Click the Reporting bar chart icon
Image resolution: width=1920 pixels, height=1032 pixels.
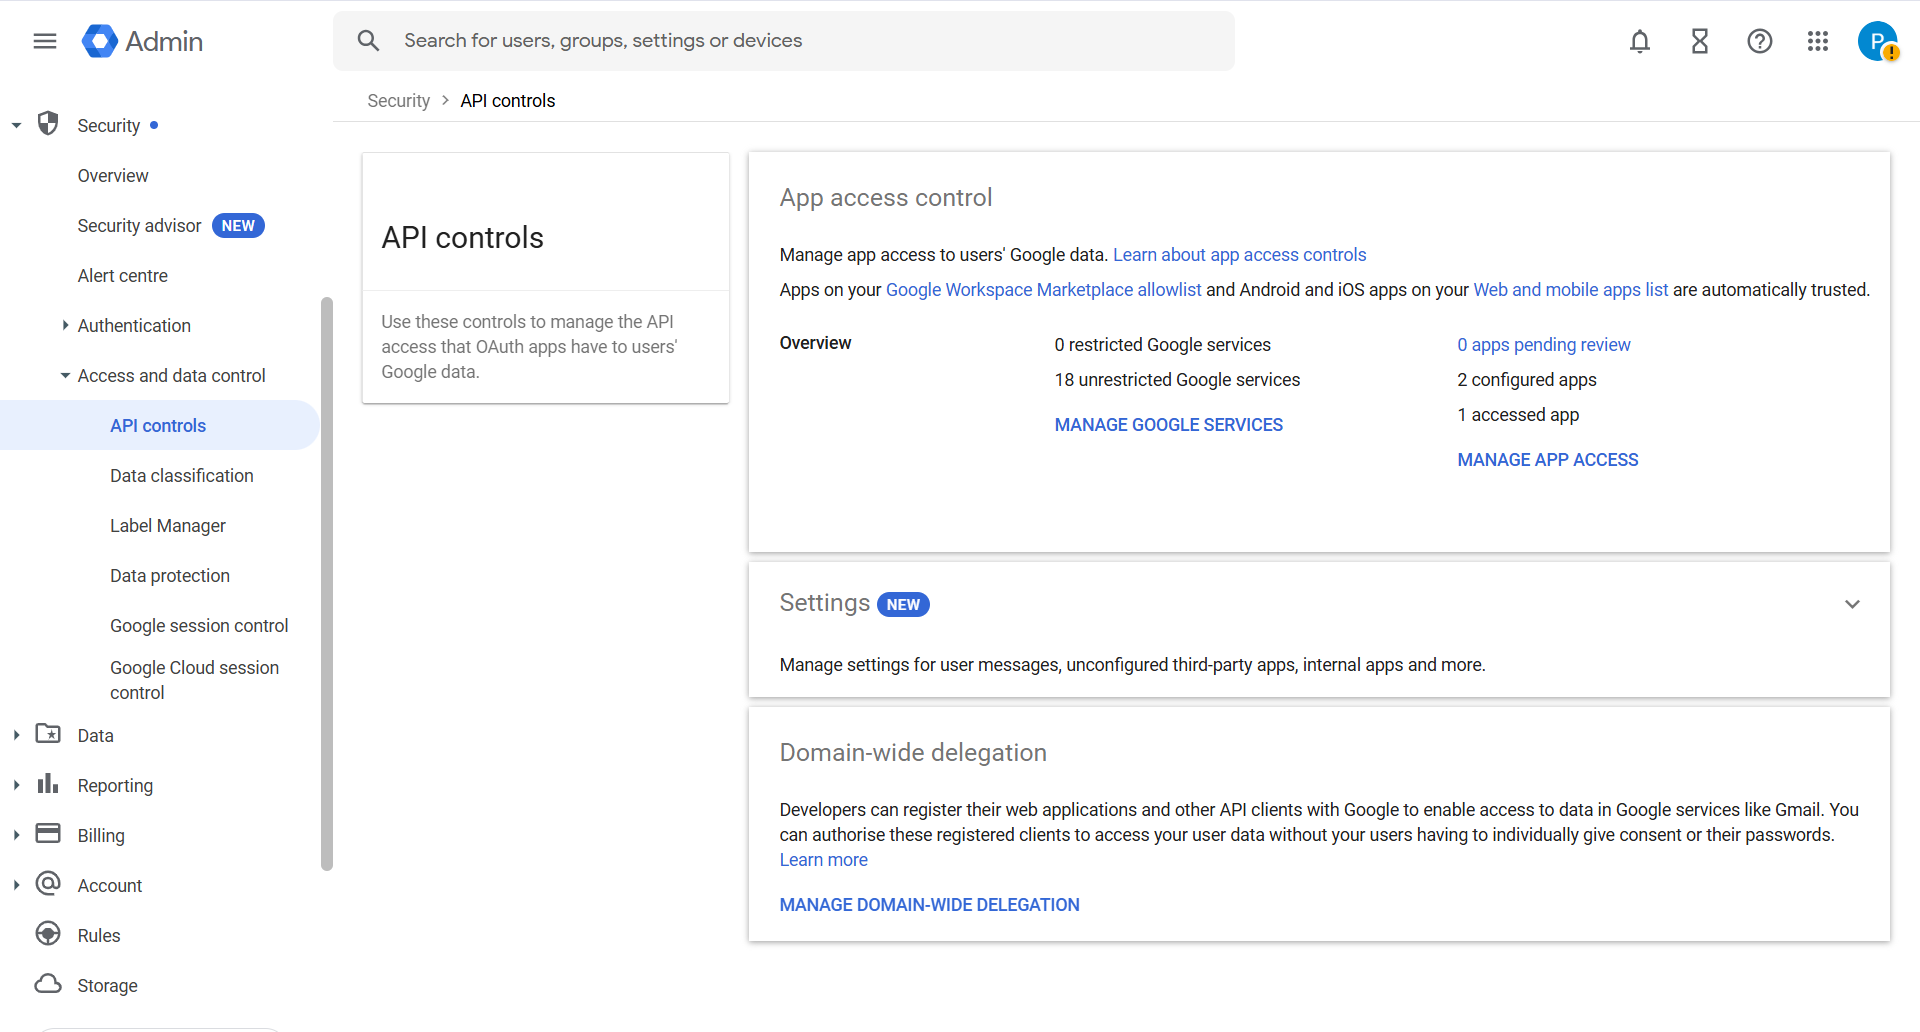(47, 784)
